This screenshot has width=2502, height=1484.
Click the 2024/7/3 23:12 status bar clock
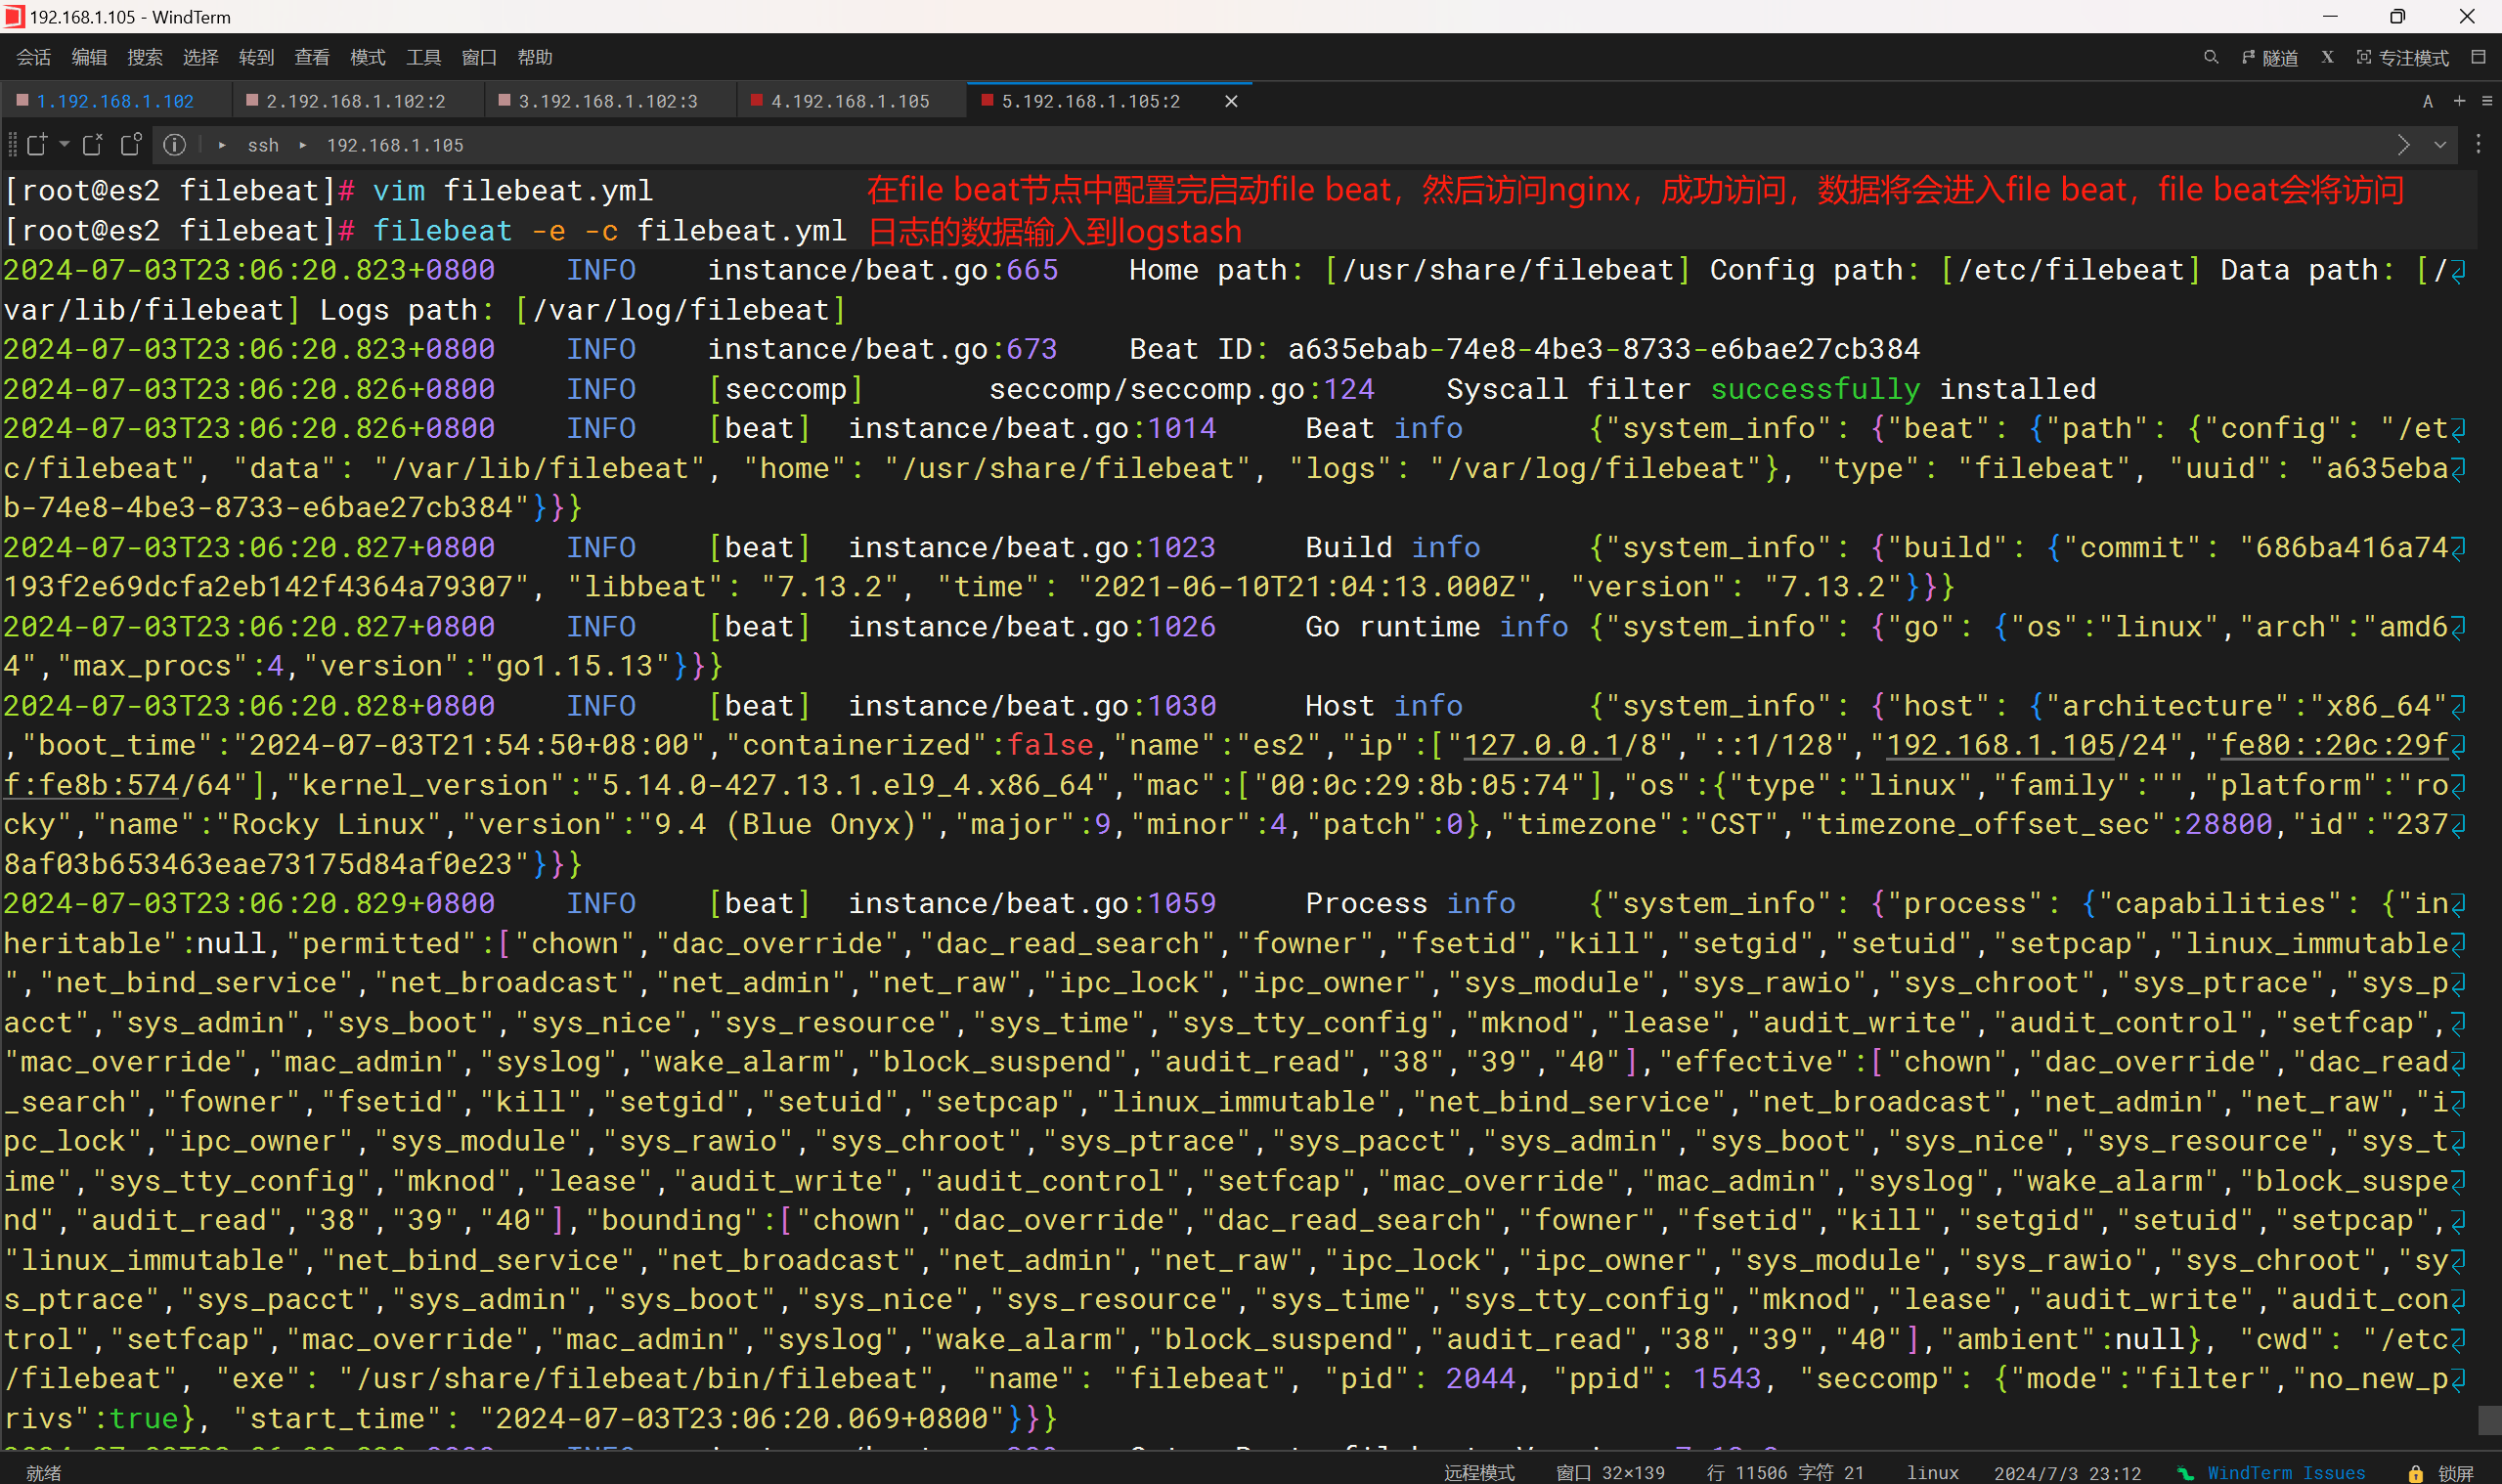coord(2067,1472)
